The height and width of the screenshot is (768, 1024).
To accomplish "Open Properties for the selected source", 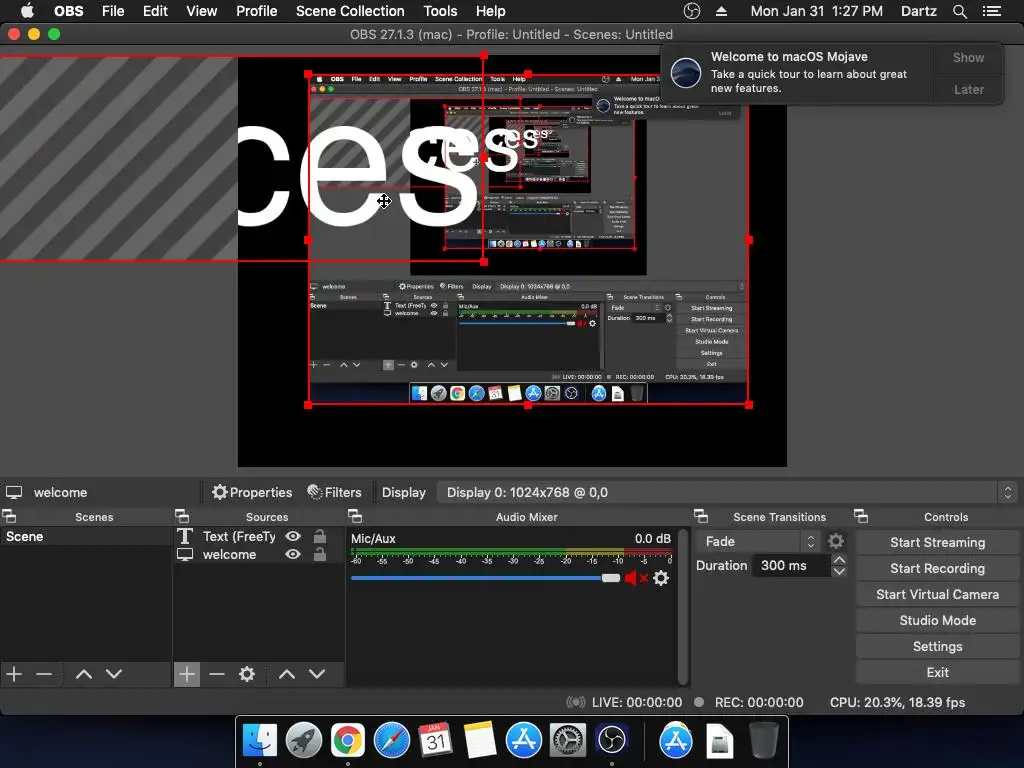I will (x=252, y=492).
